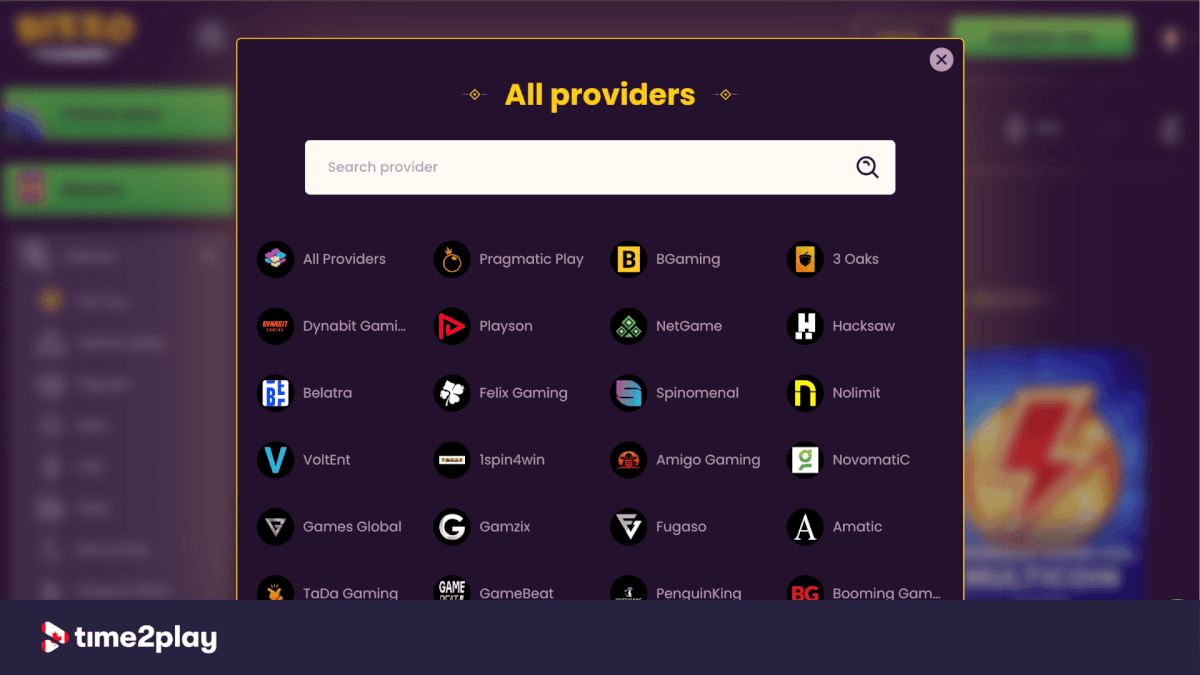Select the Belatra blue icon
The height and width of the screenshot is (675, 1200).
tap(275, 393)
